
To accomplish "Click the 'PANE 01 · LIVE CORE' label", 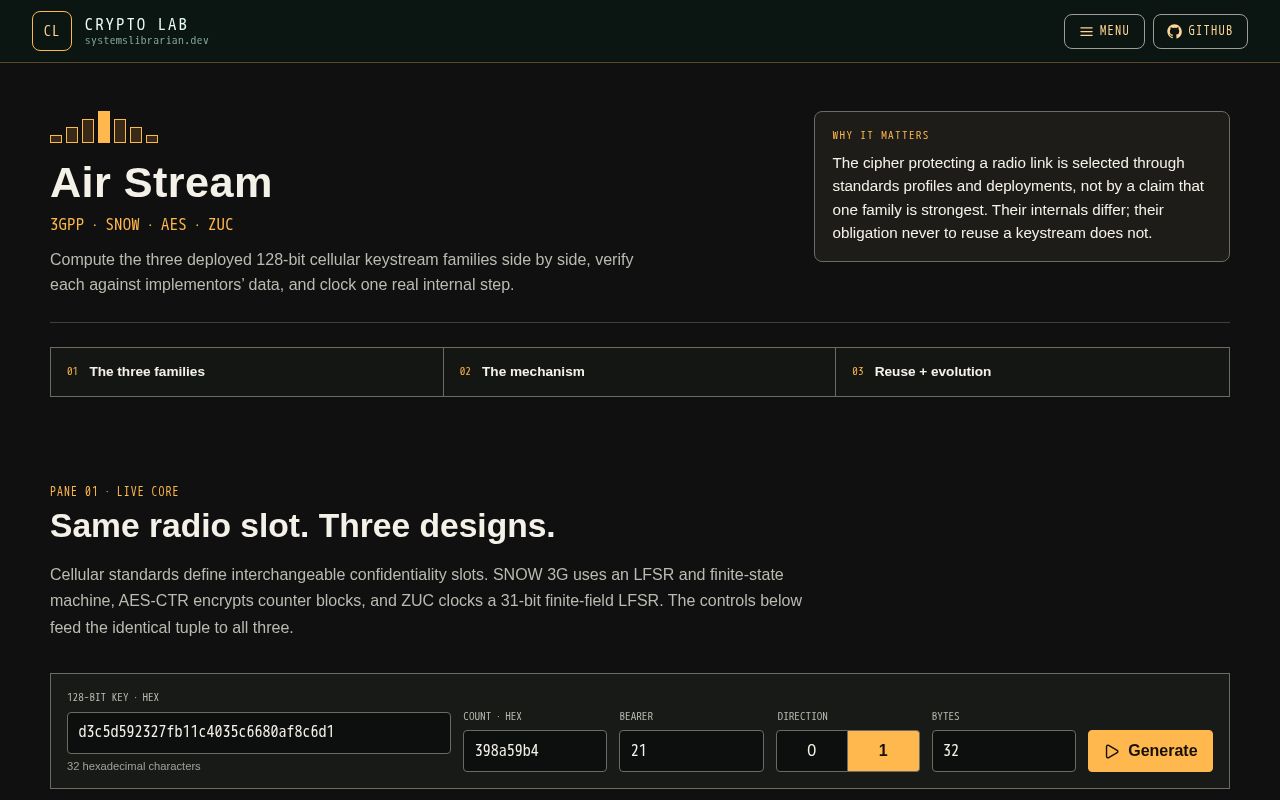I will tap(115, 492).
